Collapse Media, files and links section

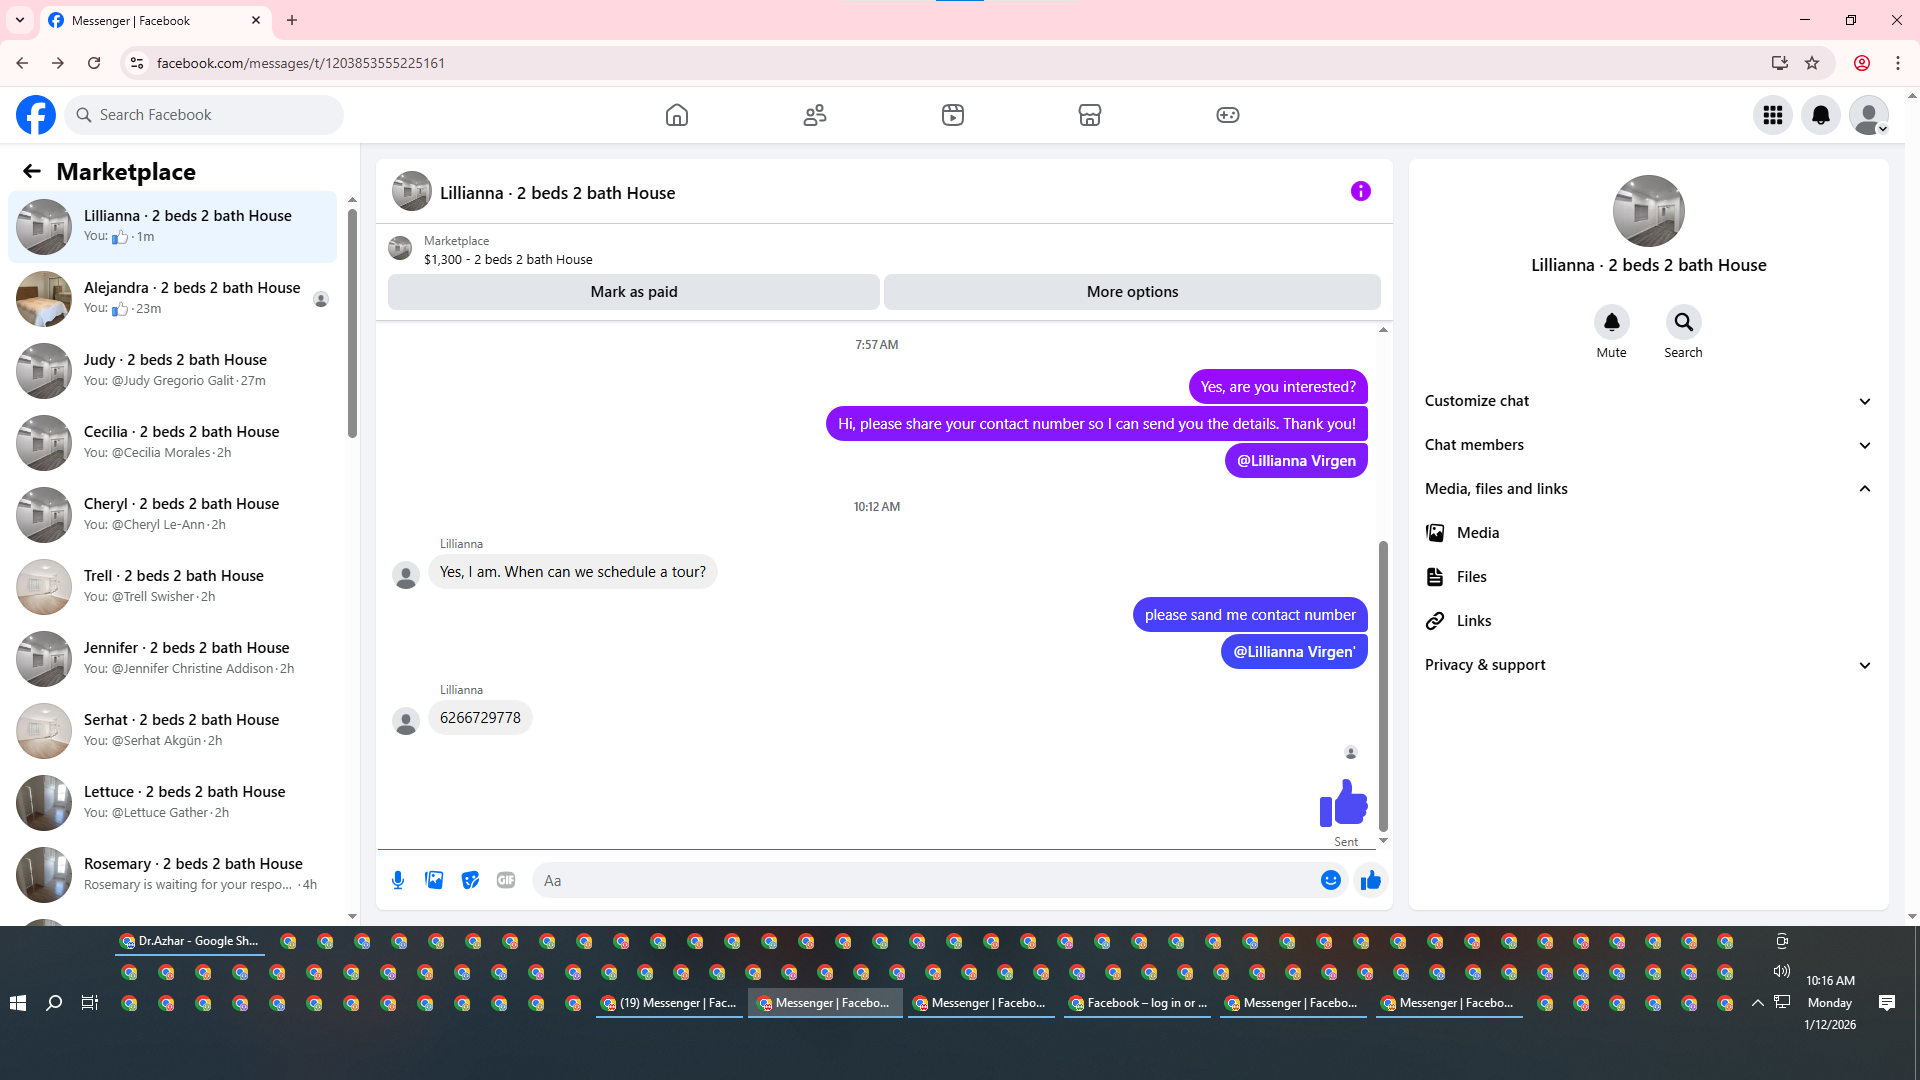[x=1648, y=489]
